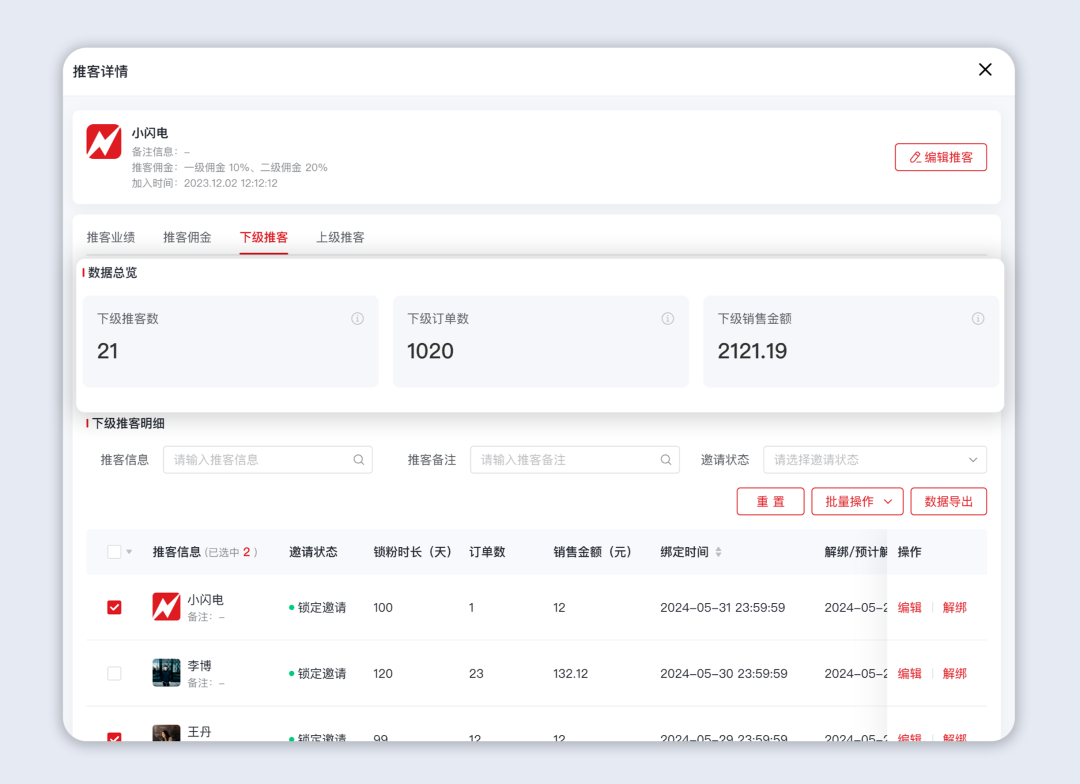Click search icon in 推客备注 field
Image resolution: width=1080 pixels, height=784 pixels.
coord(666,460)
